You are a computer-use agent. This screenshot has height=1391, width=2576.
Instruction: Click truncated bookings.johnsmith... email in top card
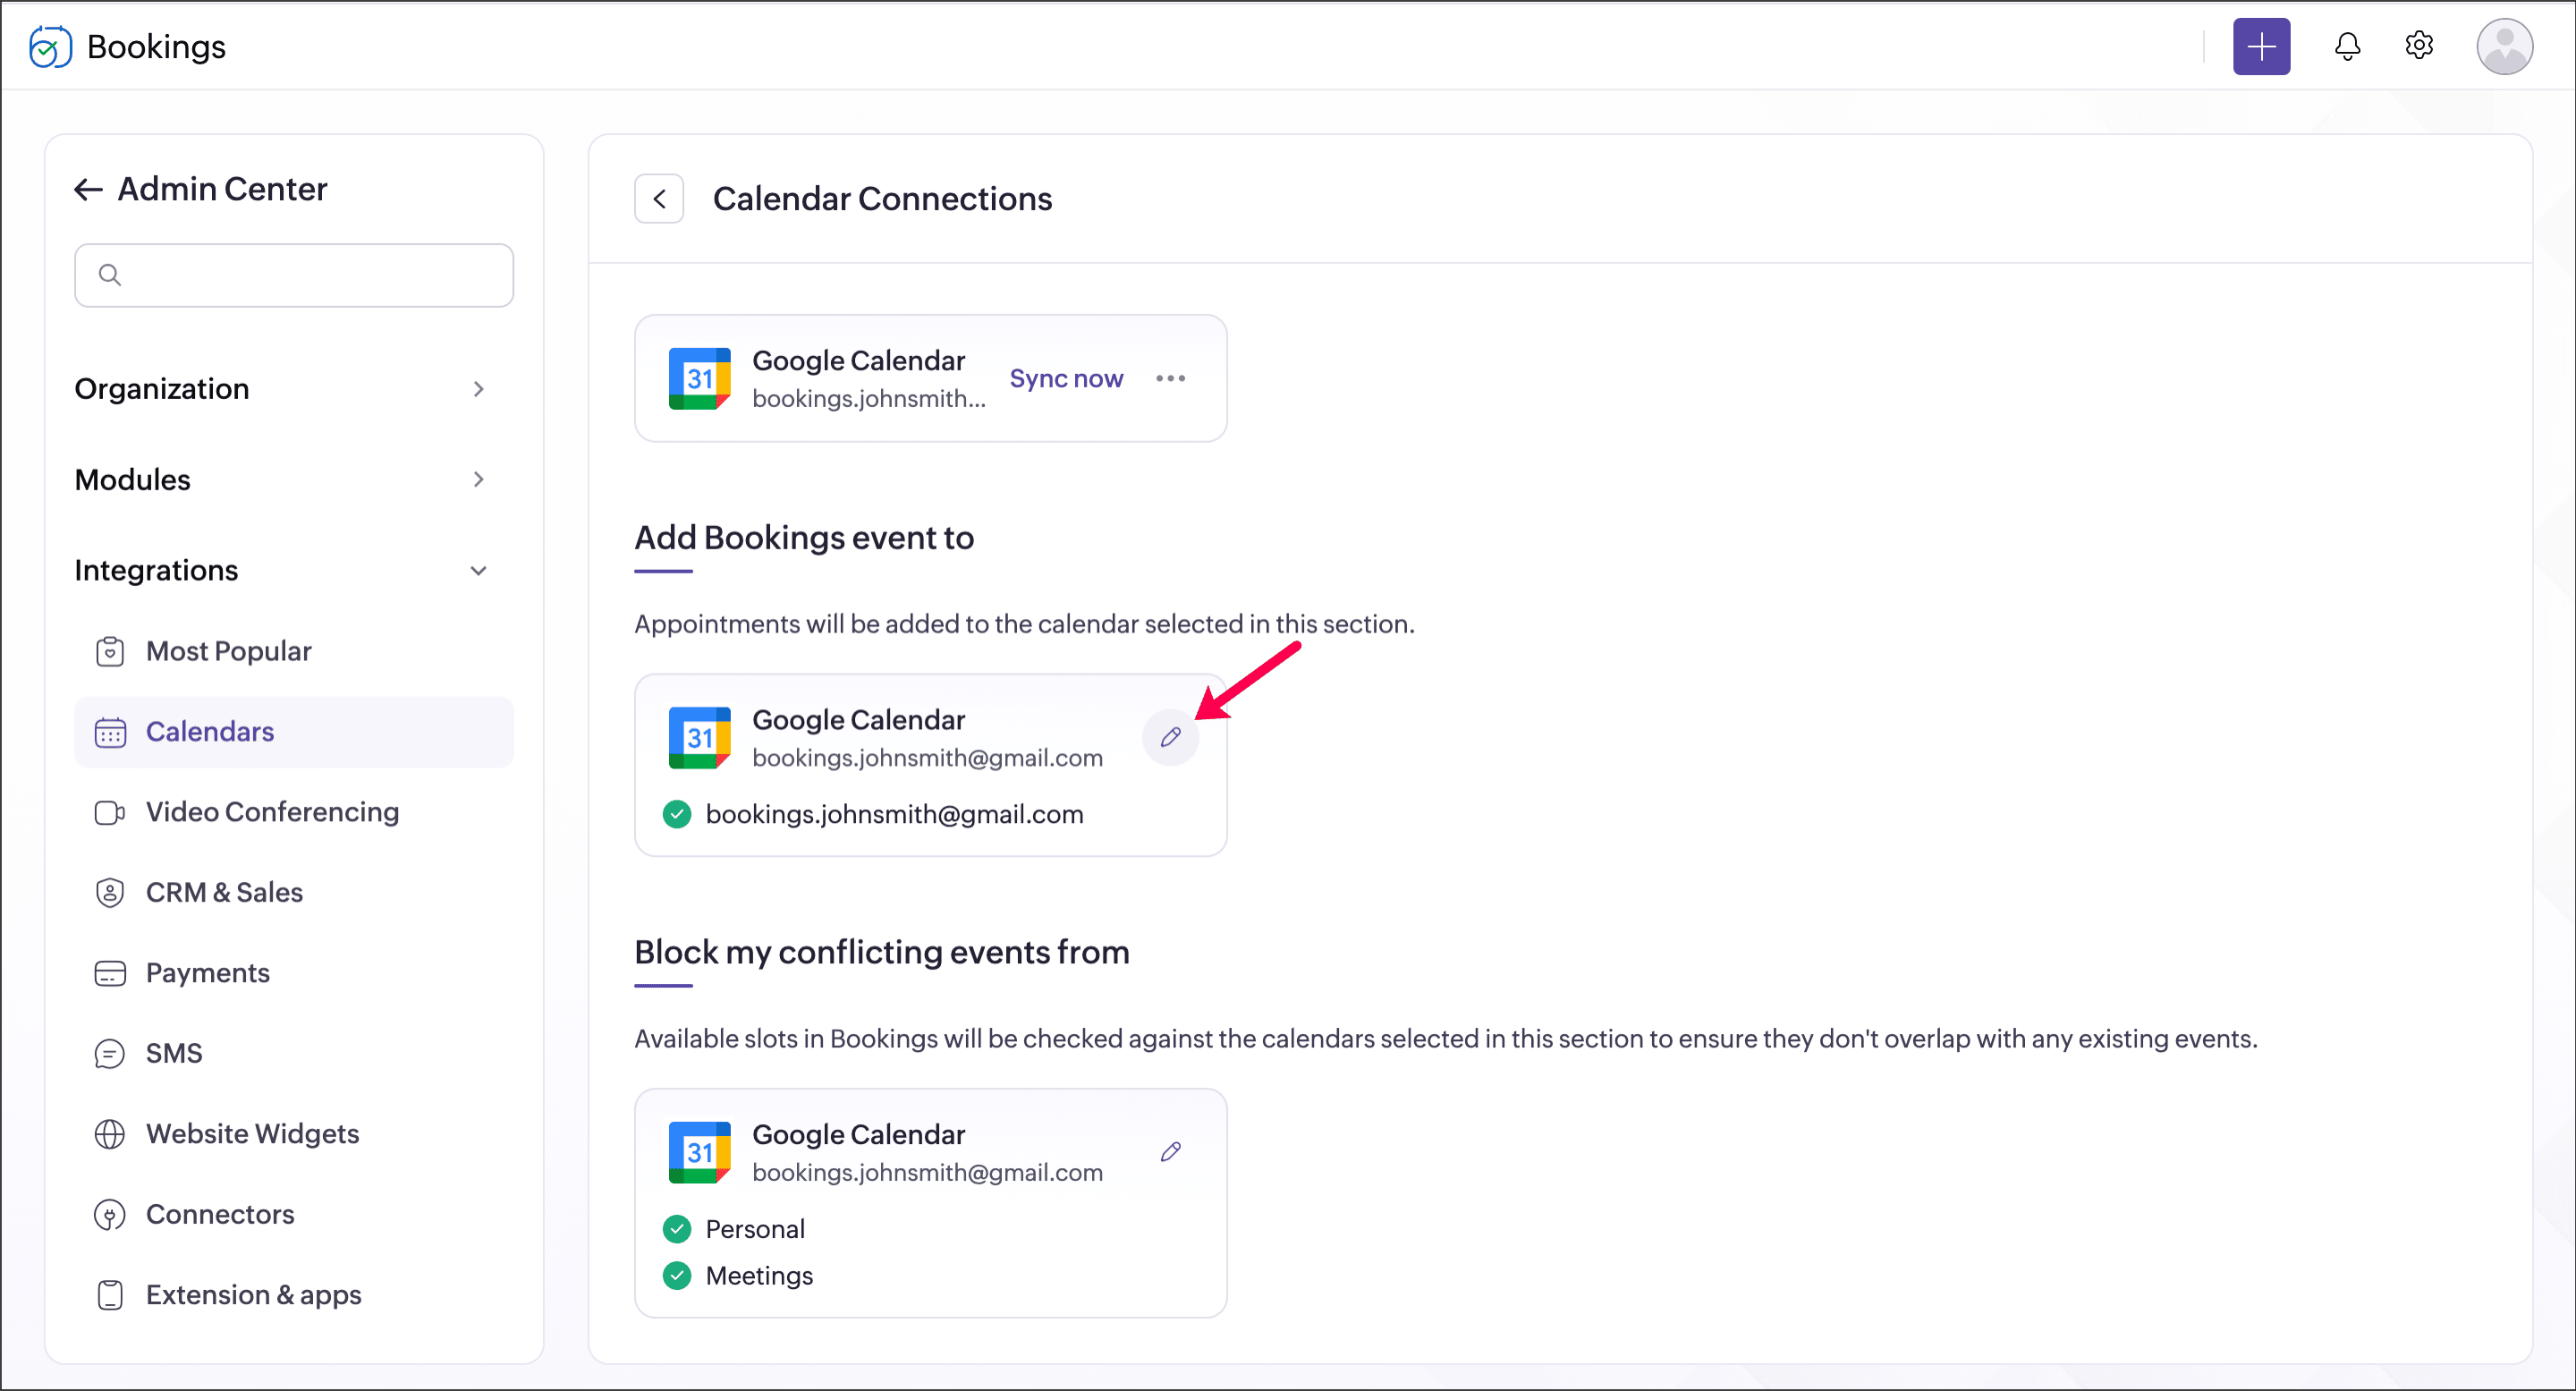click(869, 398)
